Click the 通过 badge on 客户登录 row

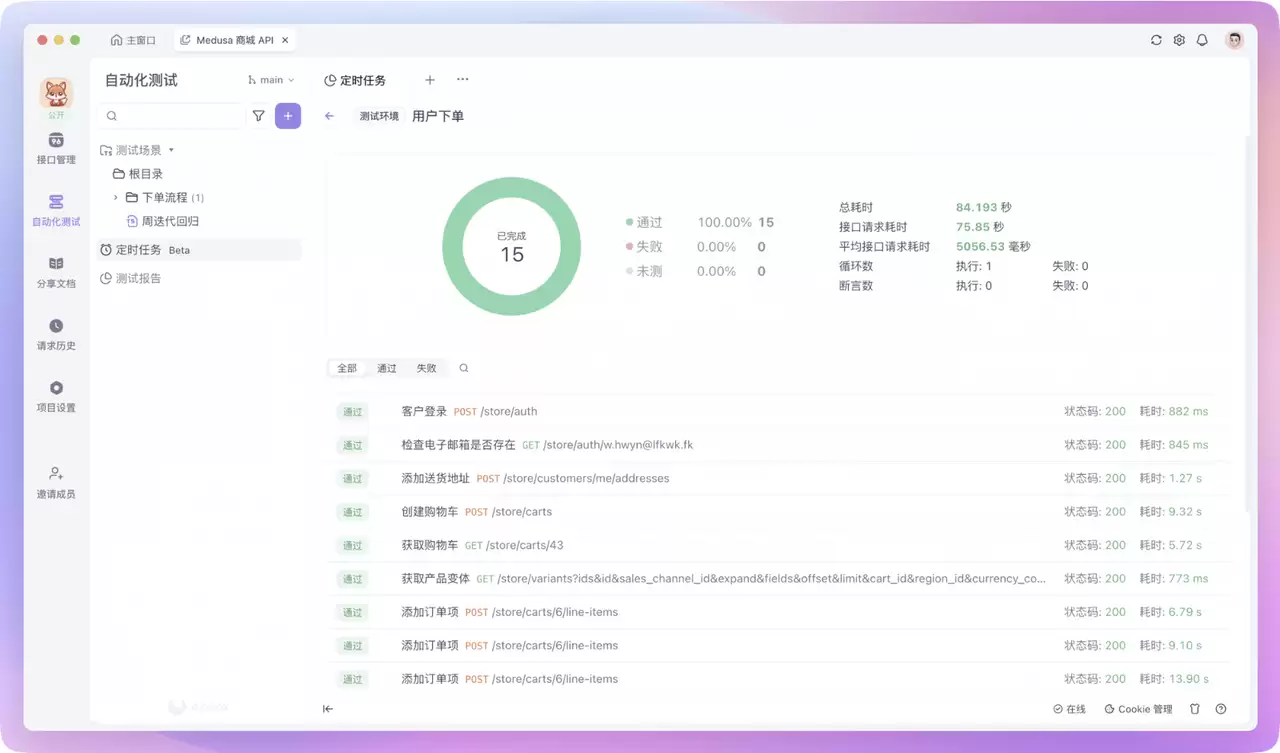(x=353, y=411)
